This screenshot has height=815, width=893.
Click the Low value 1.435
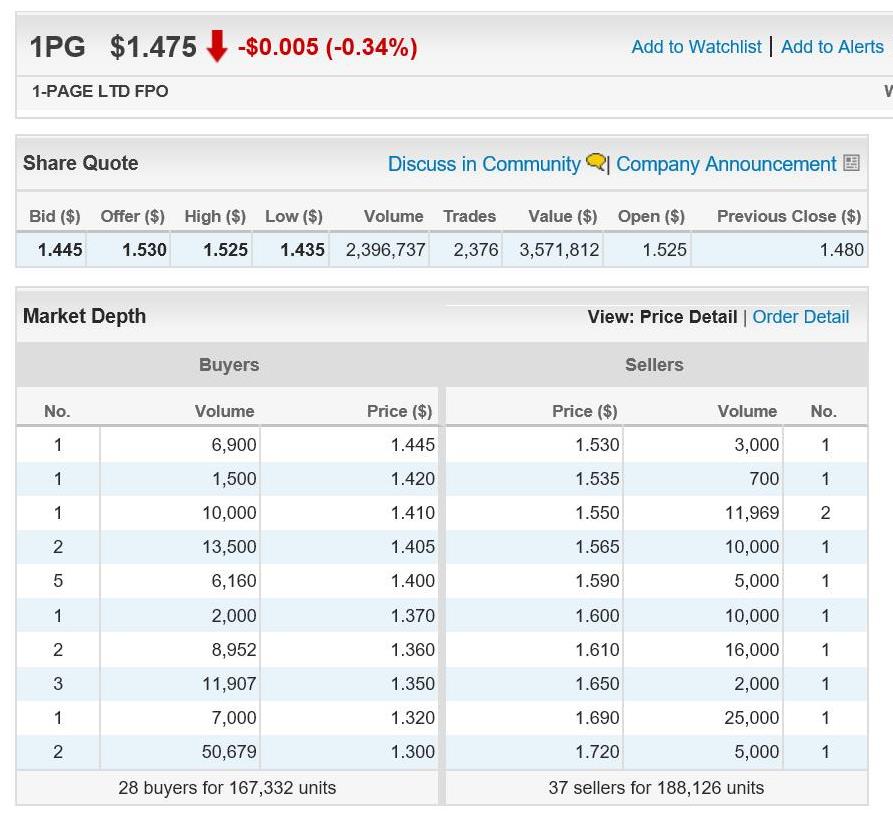pyautogui.click(x=302, y=249)
